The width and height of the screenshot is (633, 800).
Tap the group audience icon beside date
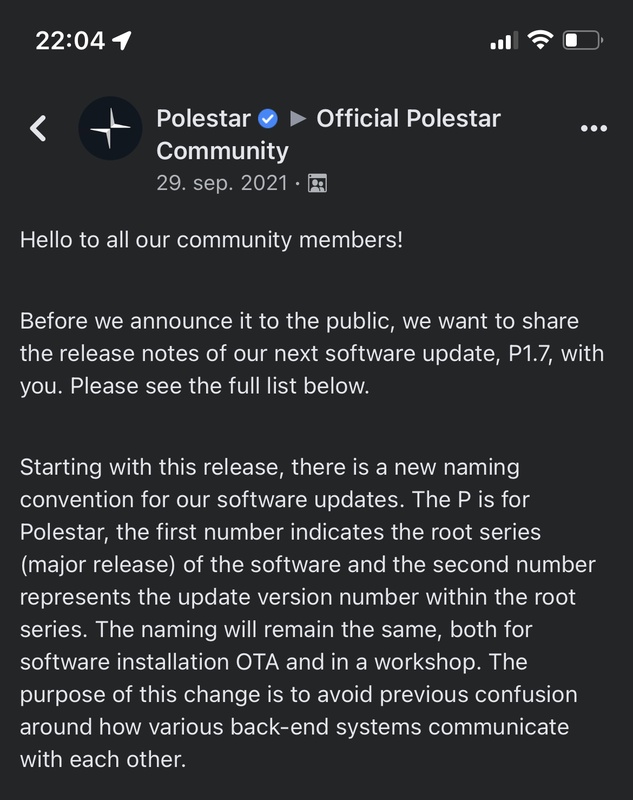318,184
